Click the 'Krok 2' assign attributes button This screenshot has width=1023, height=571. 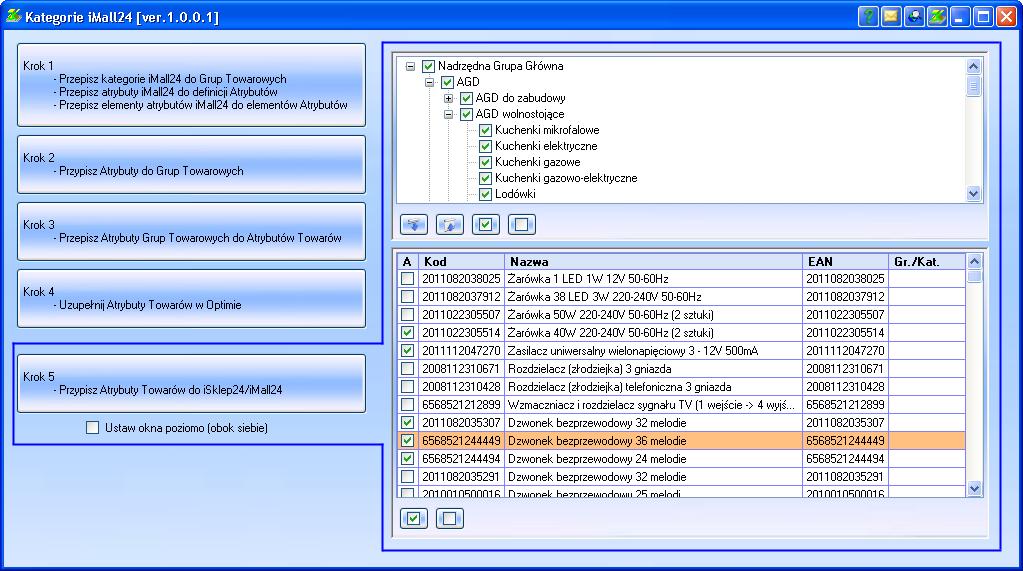pyautogui.click(x=191, y=164)
